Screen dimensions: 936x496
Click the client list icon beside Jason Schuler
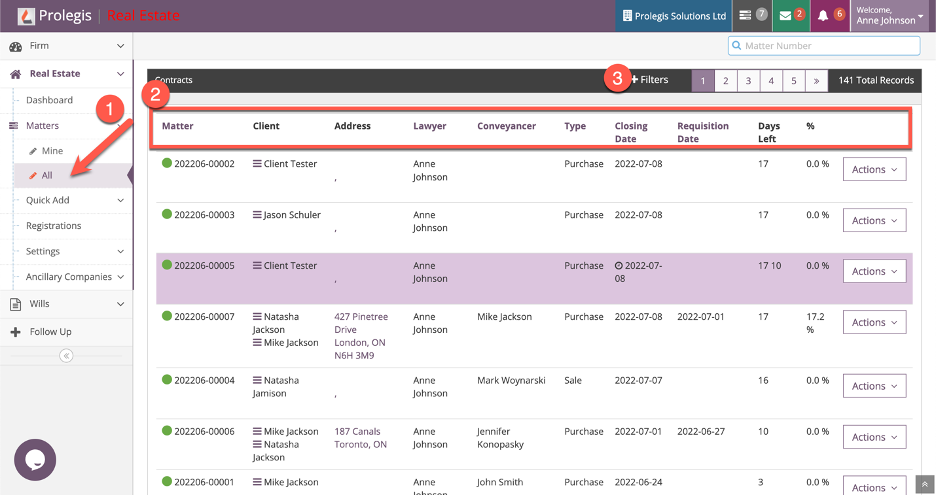pos(257,215)
